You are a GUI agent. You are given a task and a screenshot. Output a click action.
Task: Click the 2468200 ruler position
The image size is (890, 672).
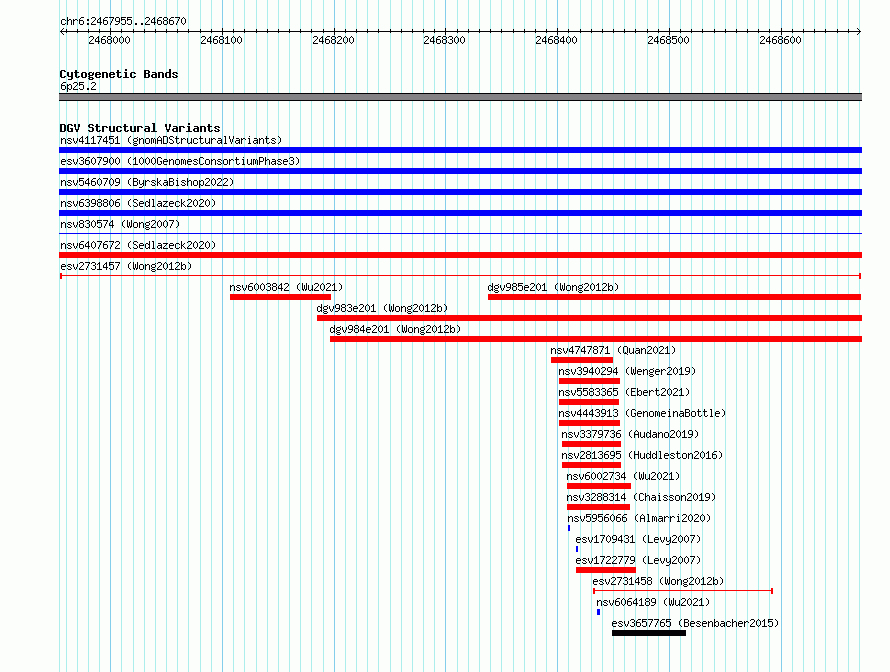[x=333, y=40]
